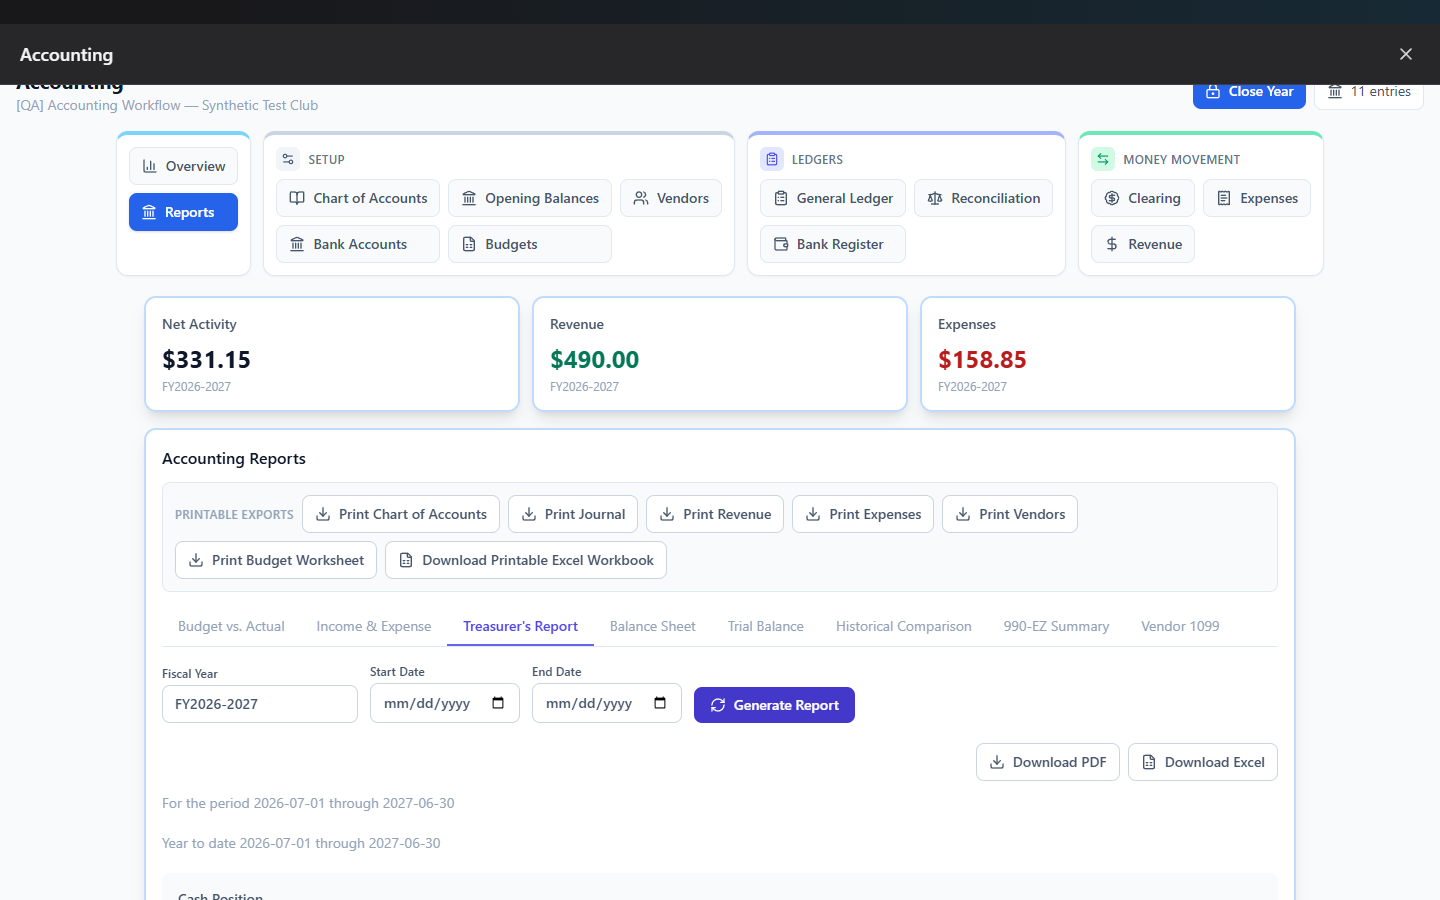Viewport: 1440px width, 900px height.
Task: Open the Income & Expense tab
Action: pyautogui.click(x=374, y=626)
